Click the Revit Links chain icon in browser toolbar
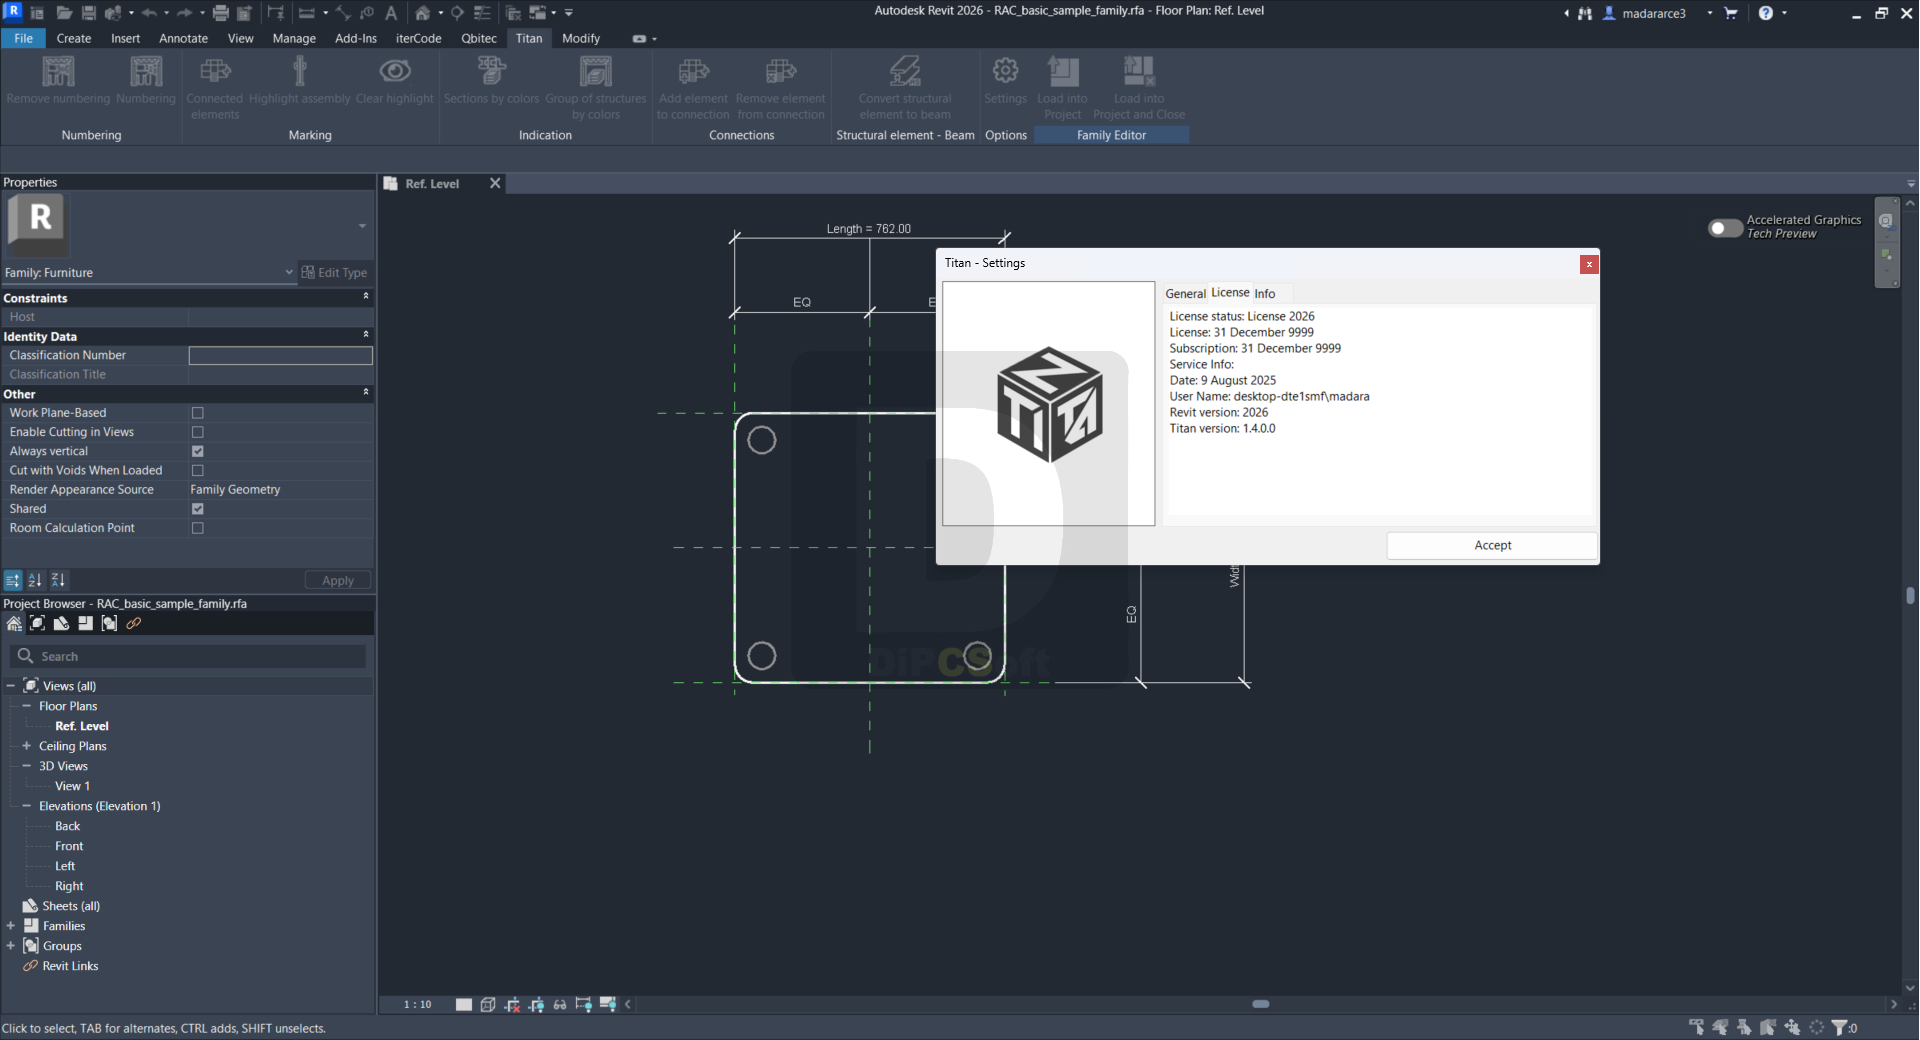The image size is (1920, 1040). pyautogui.click(x=133, y=624)
